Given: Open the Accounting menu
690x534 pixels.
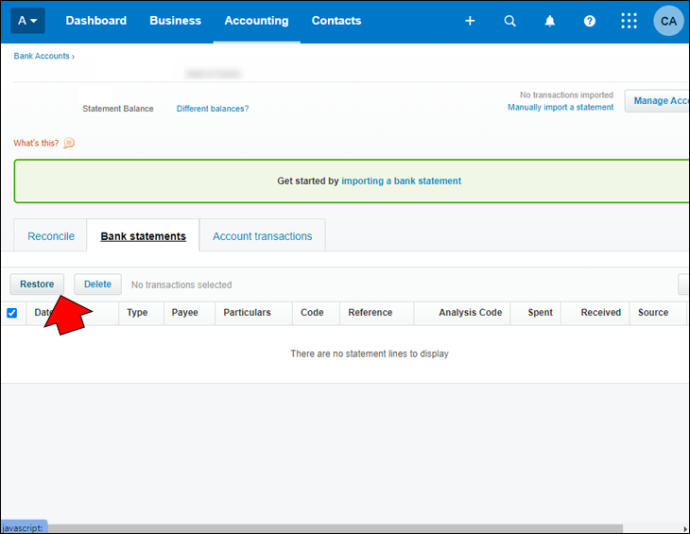Looking at the screenshot, I should pos(257,21).
